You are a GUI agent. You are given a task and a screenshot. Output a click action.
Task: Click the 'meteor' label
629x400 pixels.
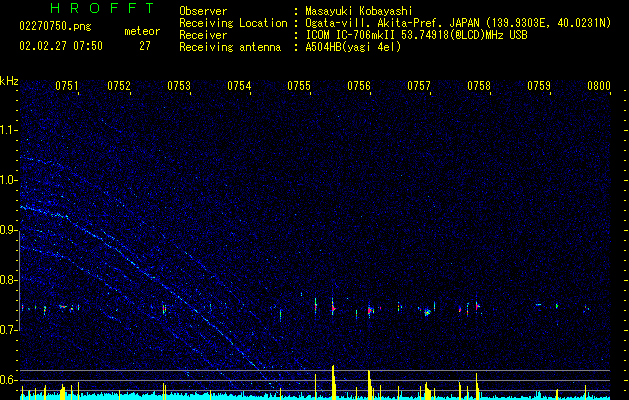point(142,31)
